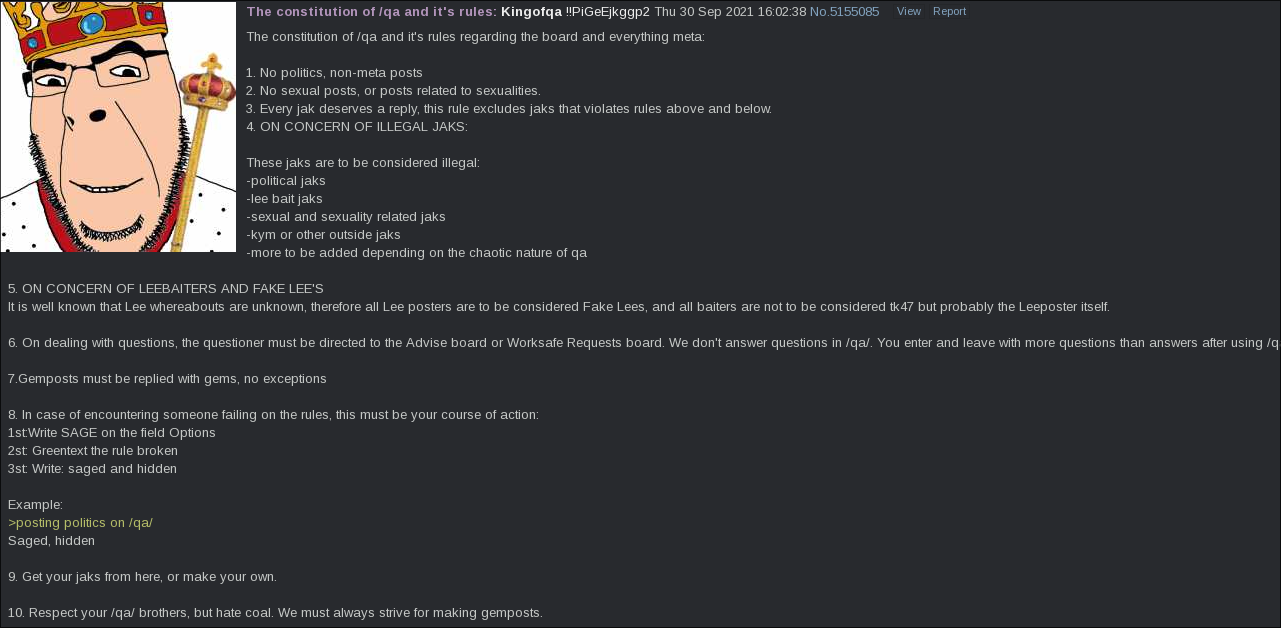Click the subject title about /qa constitution

pyautogui.click(x=371, y=12)
